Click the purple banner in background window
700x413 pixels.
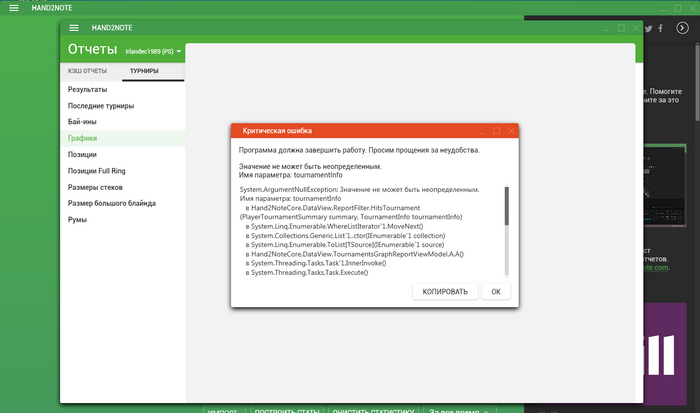[x=665, y=354]
